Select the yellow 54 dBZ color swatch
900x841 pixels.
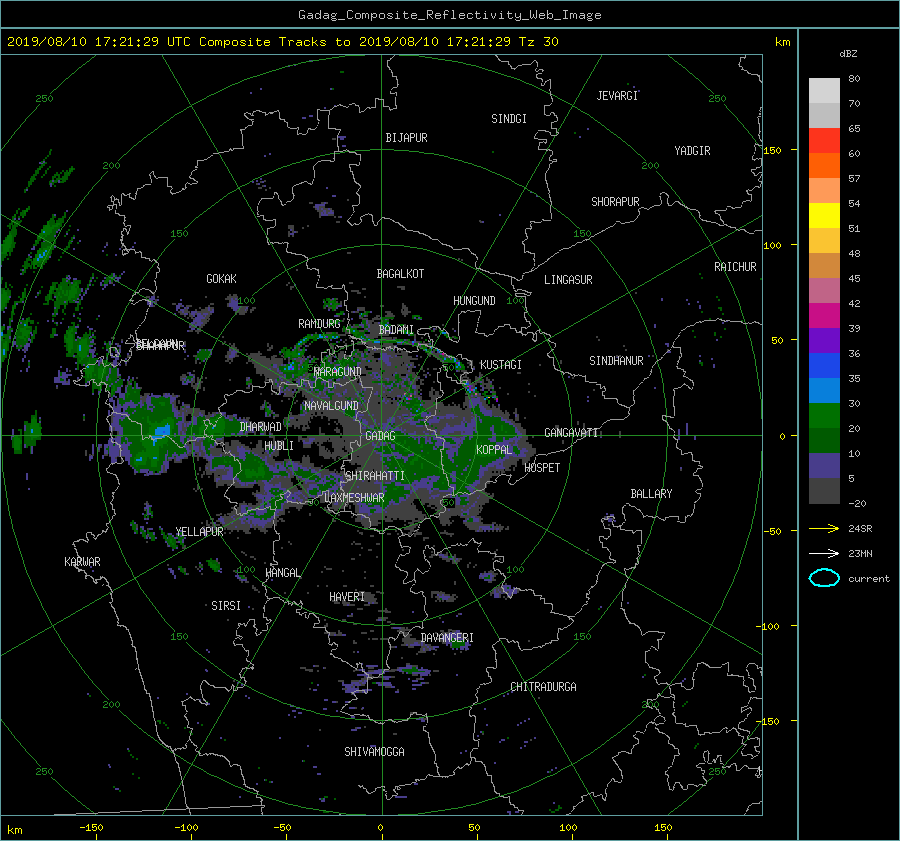click(x=824, y=215)
